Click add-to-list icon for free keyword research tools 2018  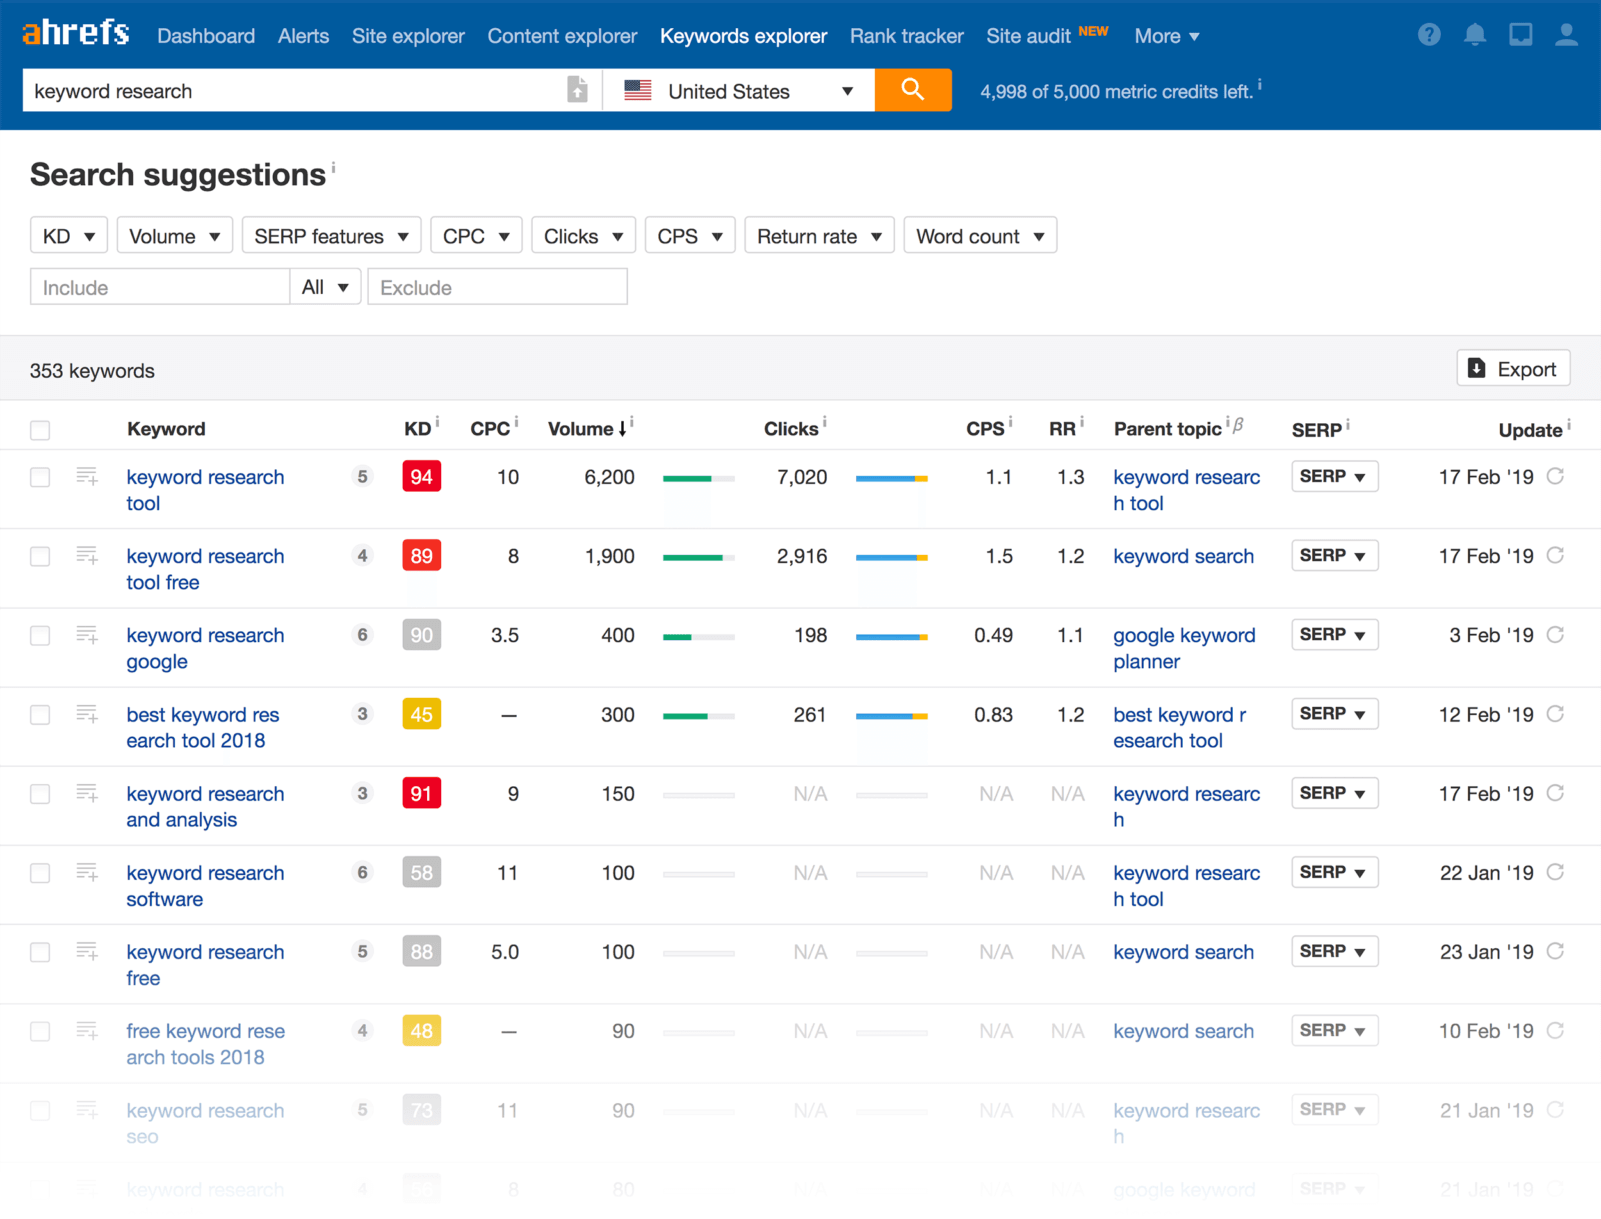click(87, 1030)
